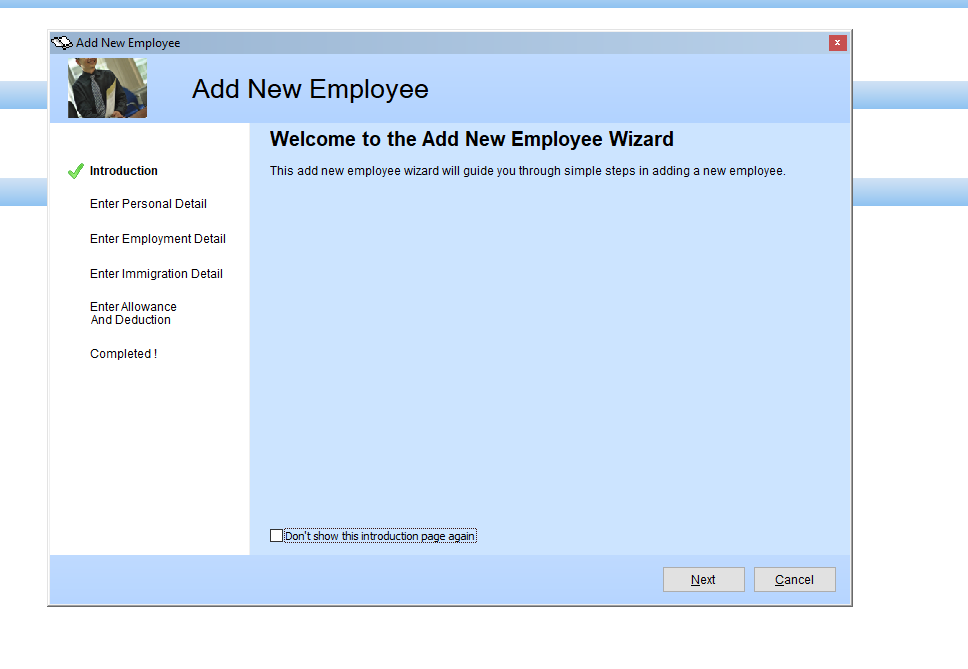Click the Cancel button
968x669 pixels.
point(794,579)
